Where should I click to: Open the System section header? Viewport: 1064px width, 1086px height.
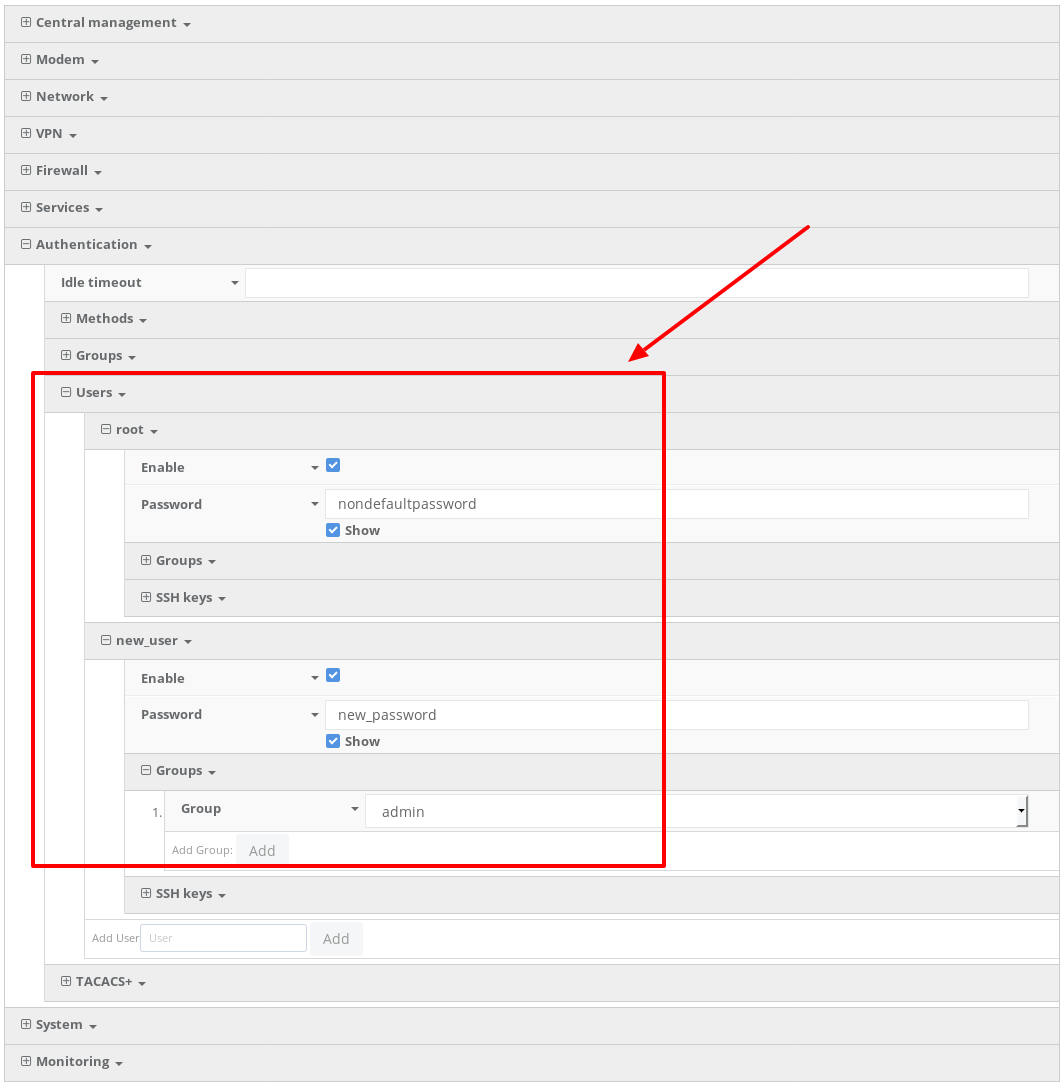[59, 1024]
